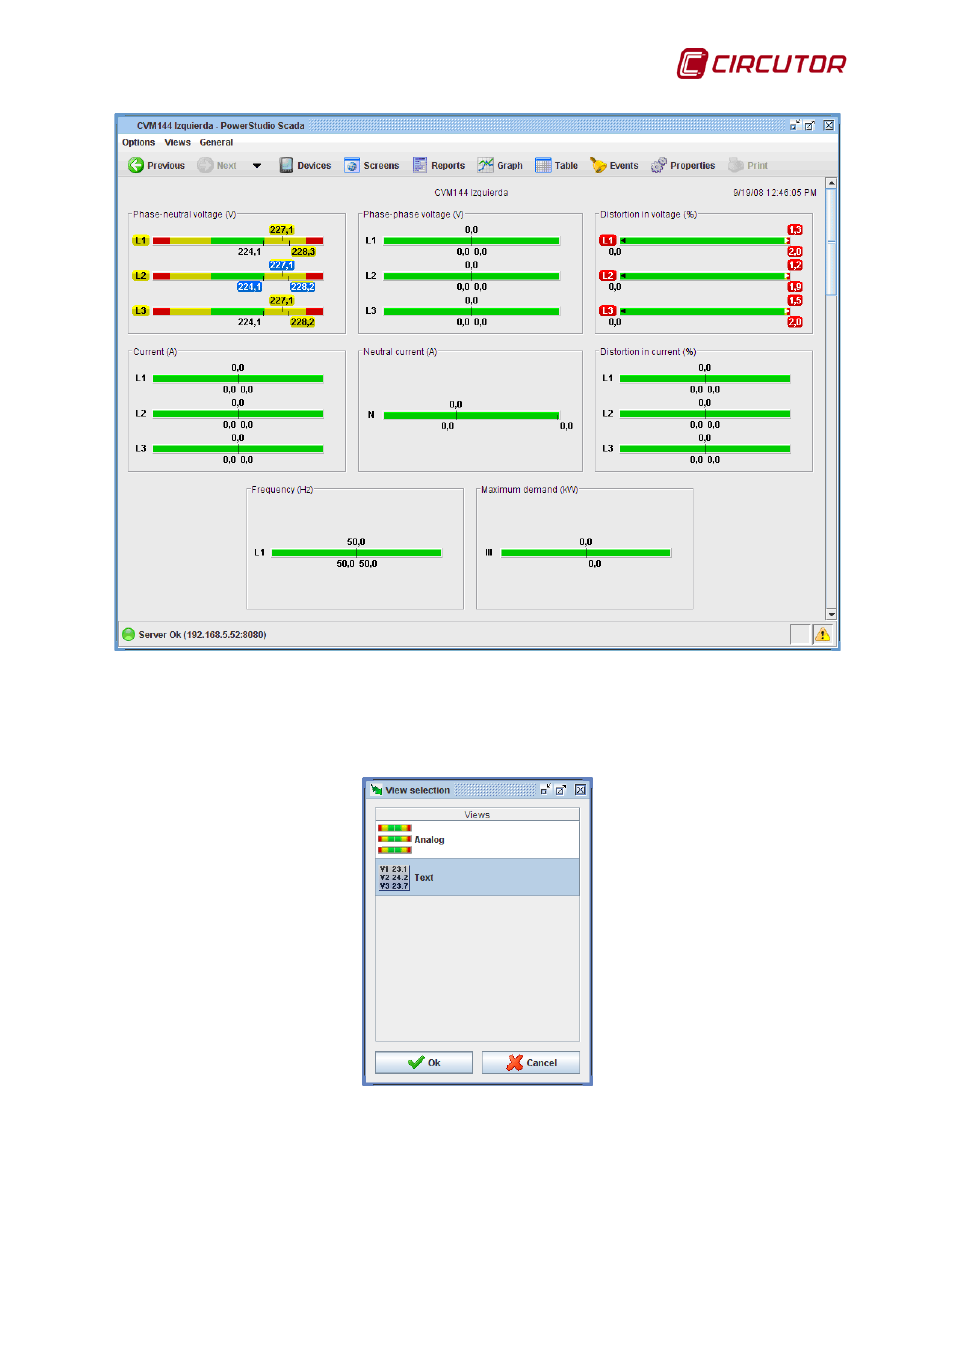
Task: Open the Screens toolbar icon
Action: point(352,165)
